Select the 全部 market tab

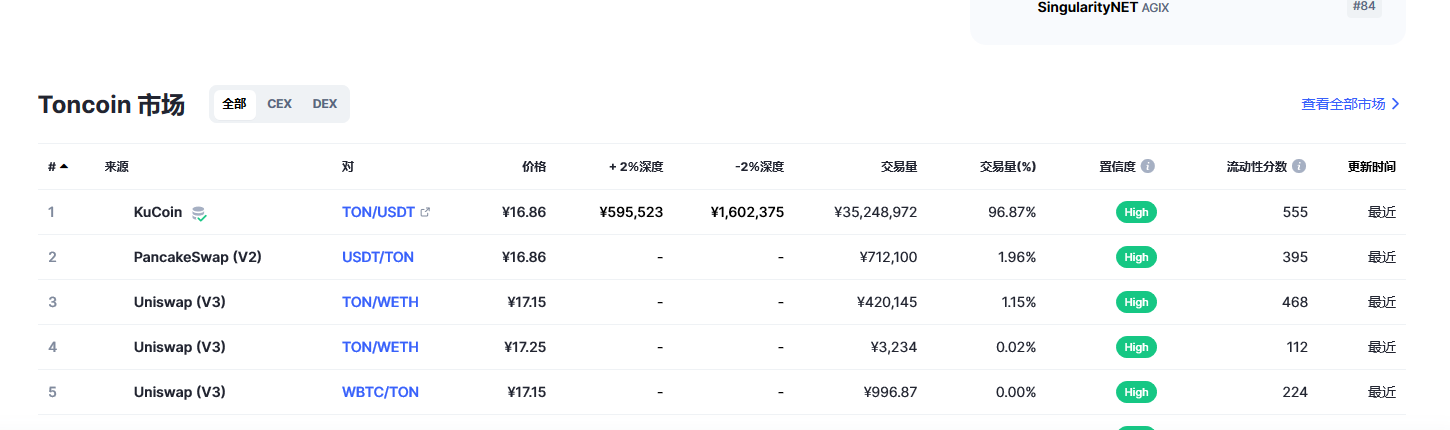234,104
